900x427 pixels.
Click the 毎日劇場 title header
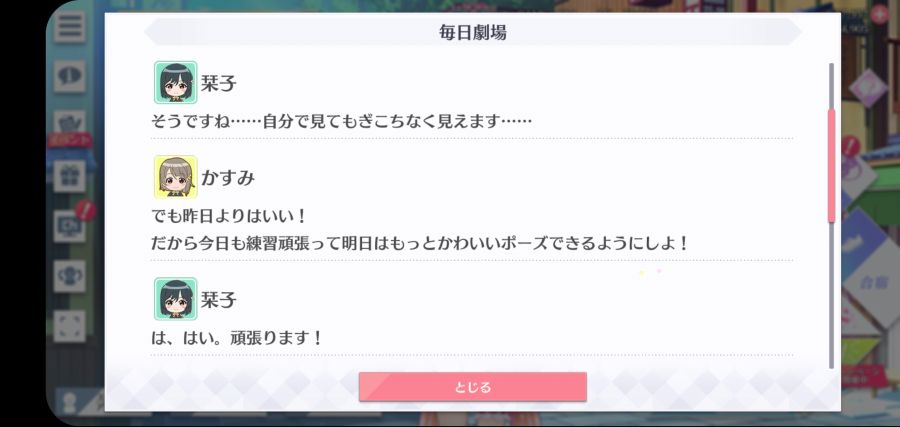pos(473,33)
